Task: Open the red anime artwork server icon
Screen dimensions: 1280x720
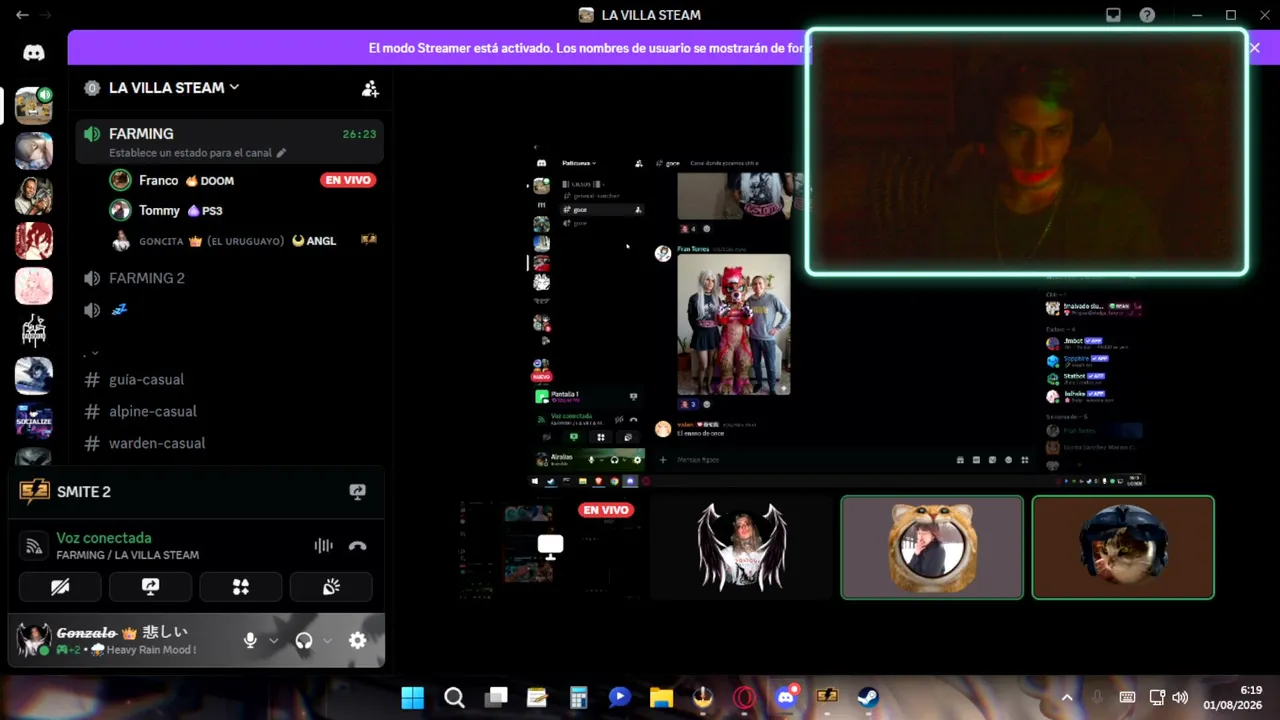Action: 34,240
